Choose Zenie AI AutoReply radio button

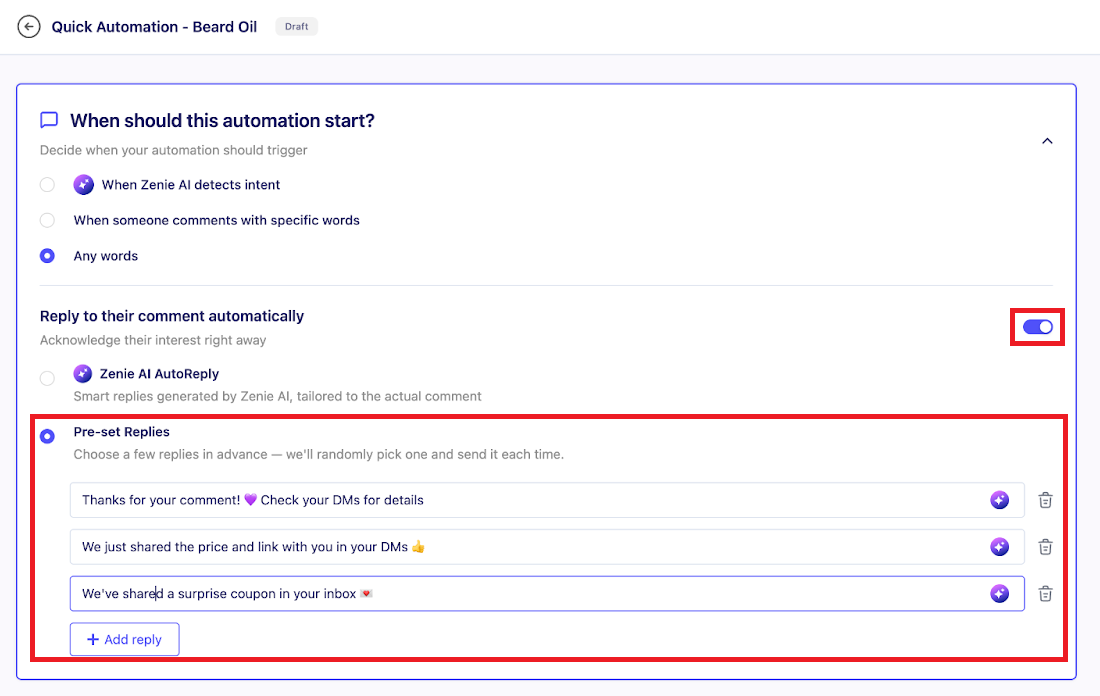click(47, 378)
